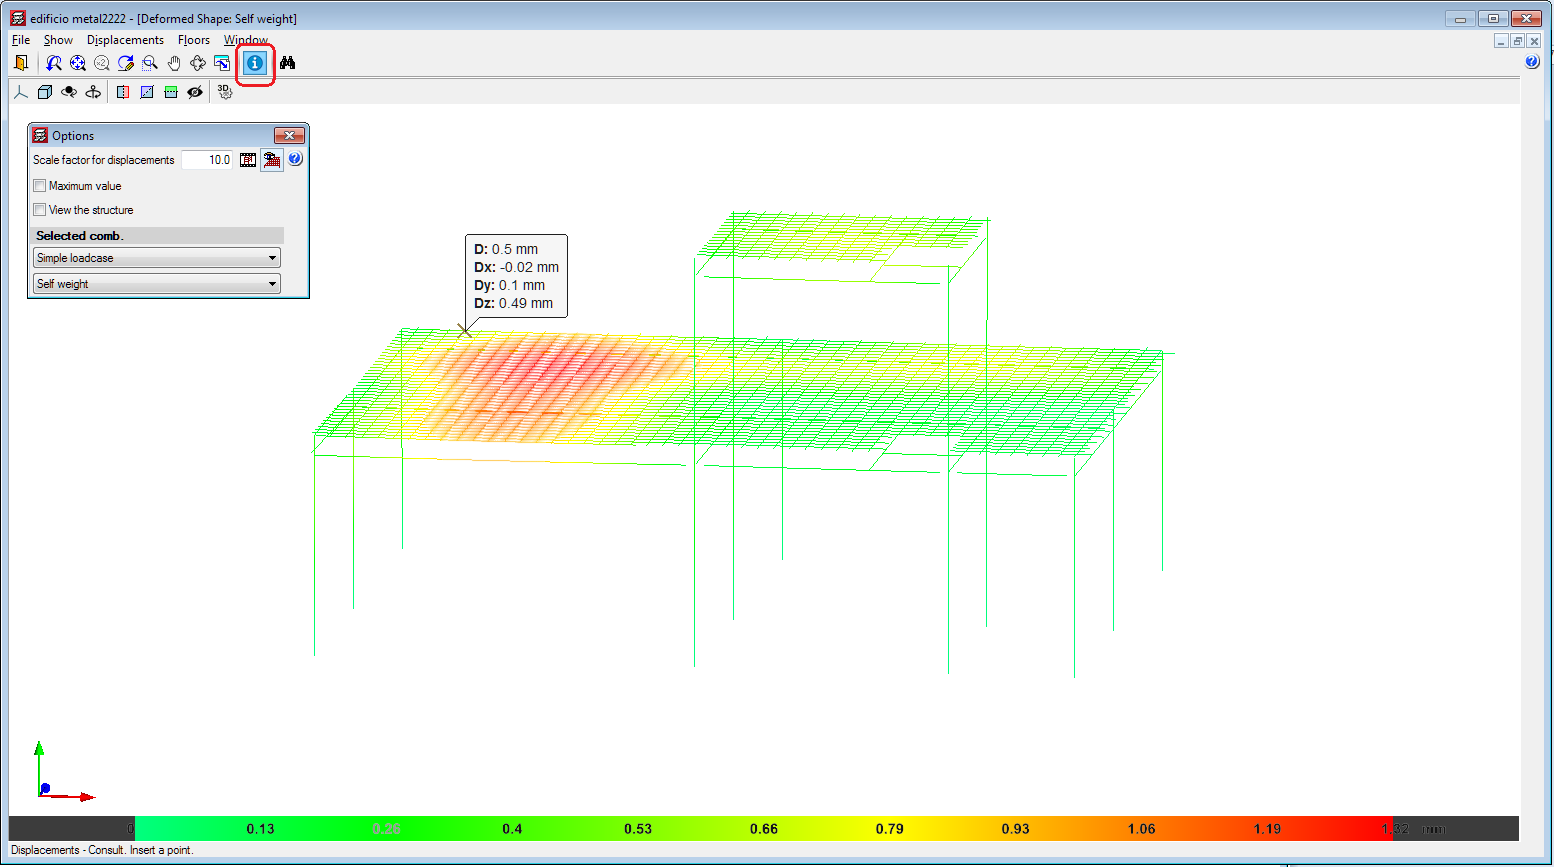The height and width of the screenshot is (867, 1554).
Task: Select the zoom to window tool
Action: point(149,63)
